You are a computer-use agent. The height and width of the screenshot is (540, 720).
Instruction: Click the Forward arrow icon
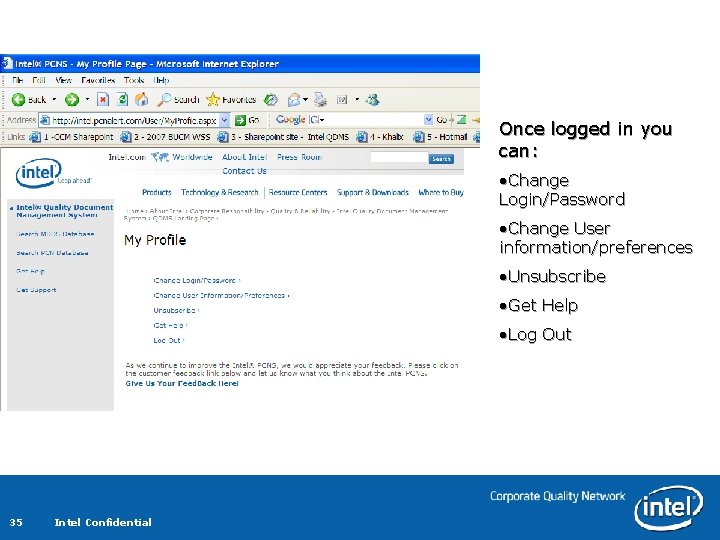72,100
